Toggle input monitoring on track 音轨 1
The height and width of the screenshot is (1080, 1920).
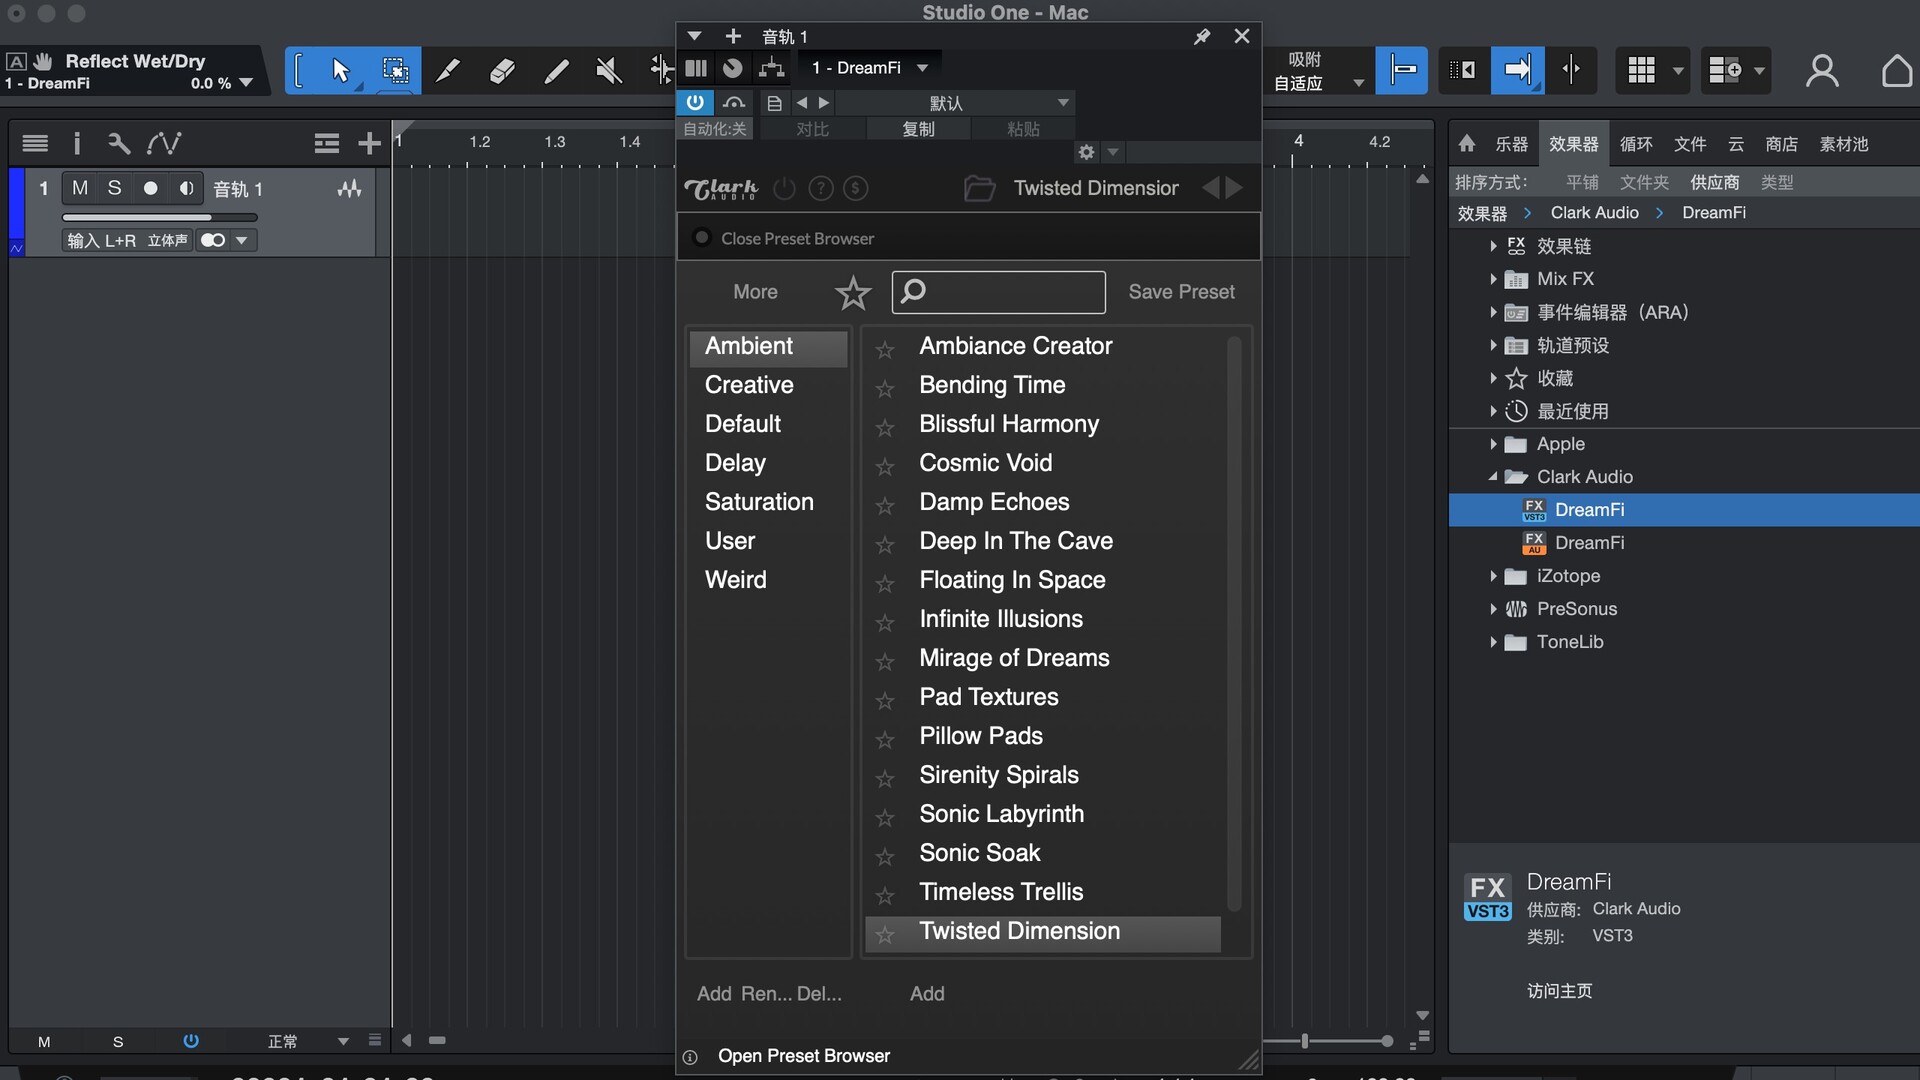[186, 188]
